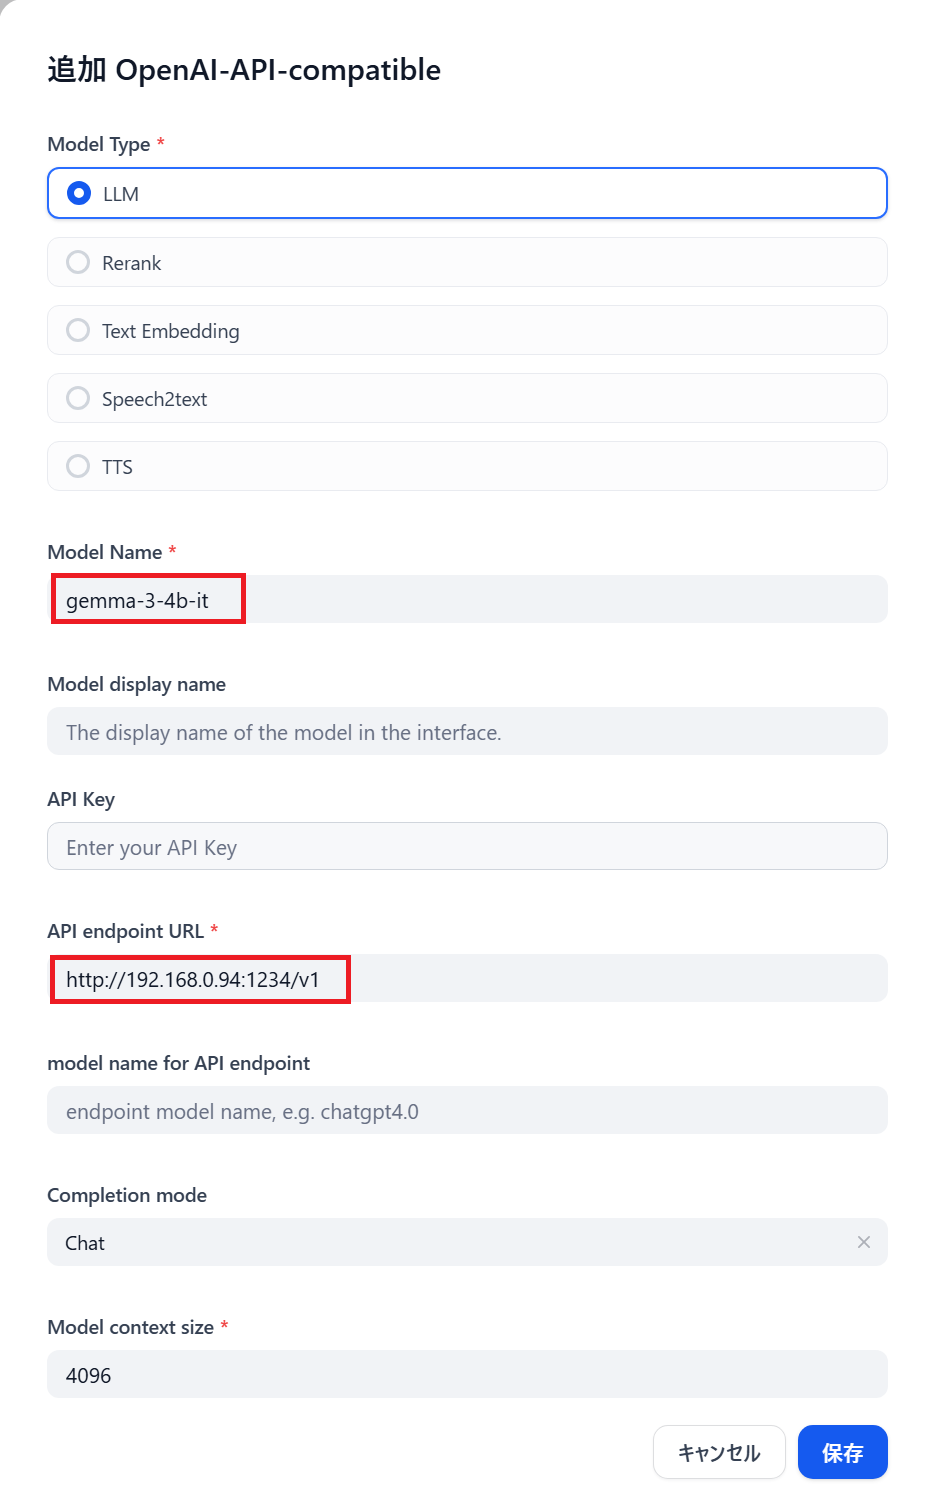The image size is (933, 1503).
Task: Save with the 保存 button
Action: [x=842, y=1452]
